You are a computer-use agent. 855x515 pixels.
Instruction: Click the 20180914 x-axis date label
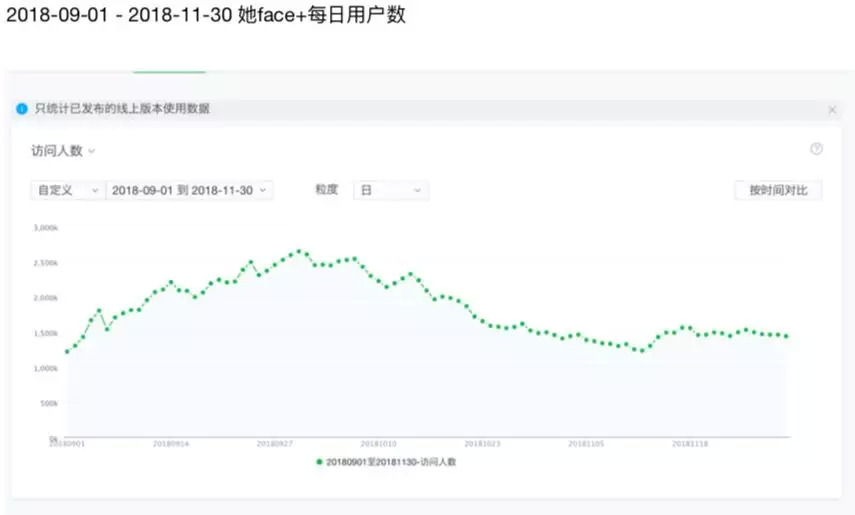(169, 443)
